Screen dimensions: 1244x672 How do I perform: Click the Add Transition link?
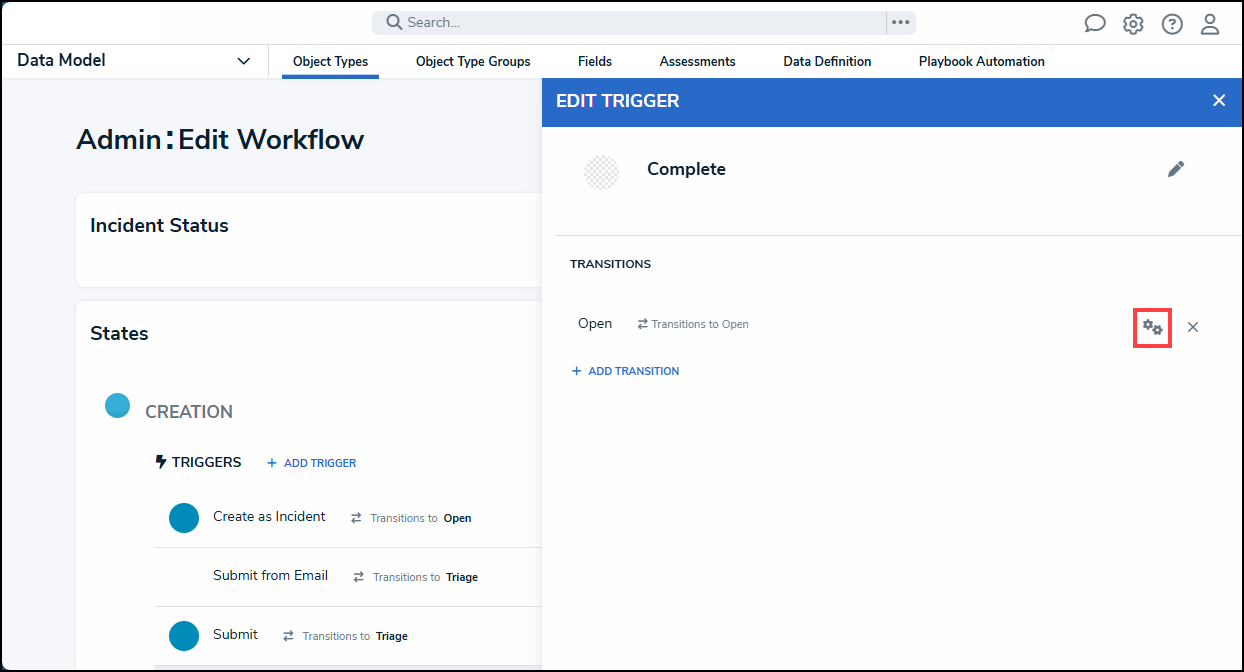625,371
